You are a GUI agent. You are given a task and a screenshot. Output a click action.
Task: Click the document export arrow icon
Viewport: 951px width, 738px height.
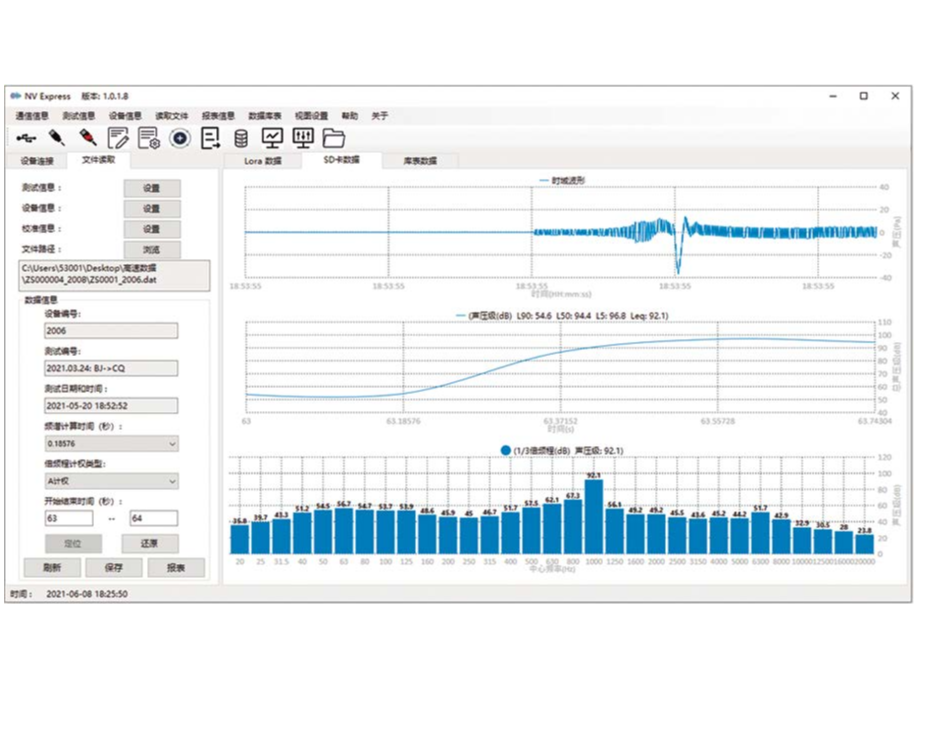point(211,138)
